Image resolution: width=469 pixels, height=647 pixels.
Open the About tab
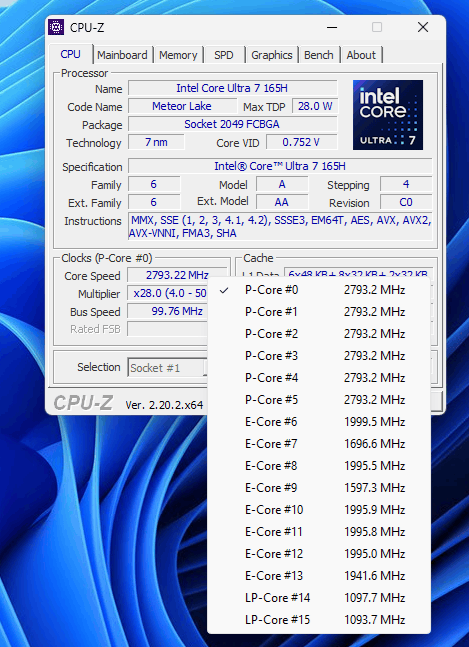pos(361,55)
